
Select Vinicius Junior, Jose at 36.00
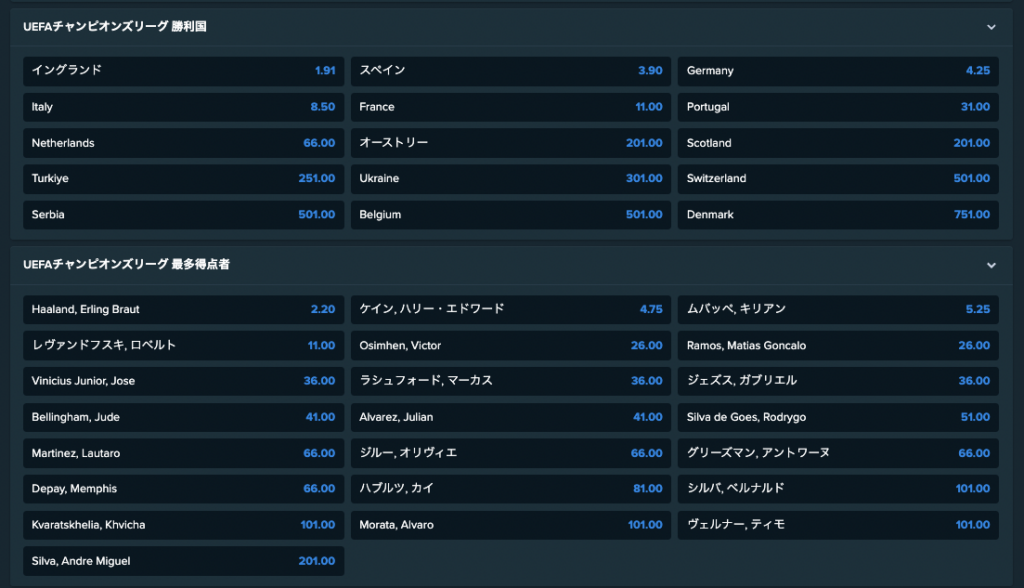tap(184, 381)
